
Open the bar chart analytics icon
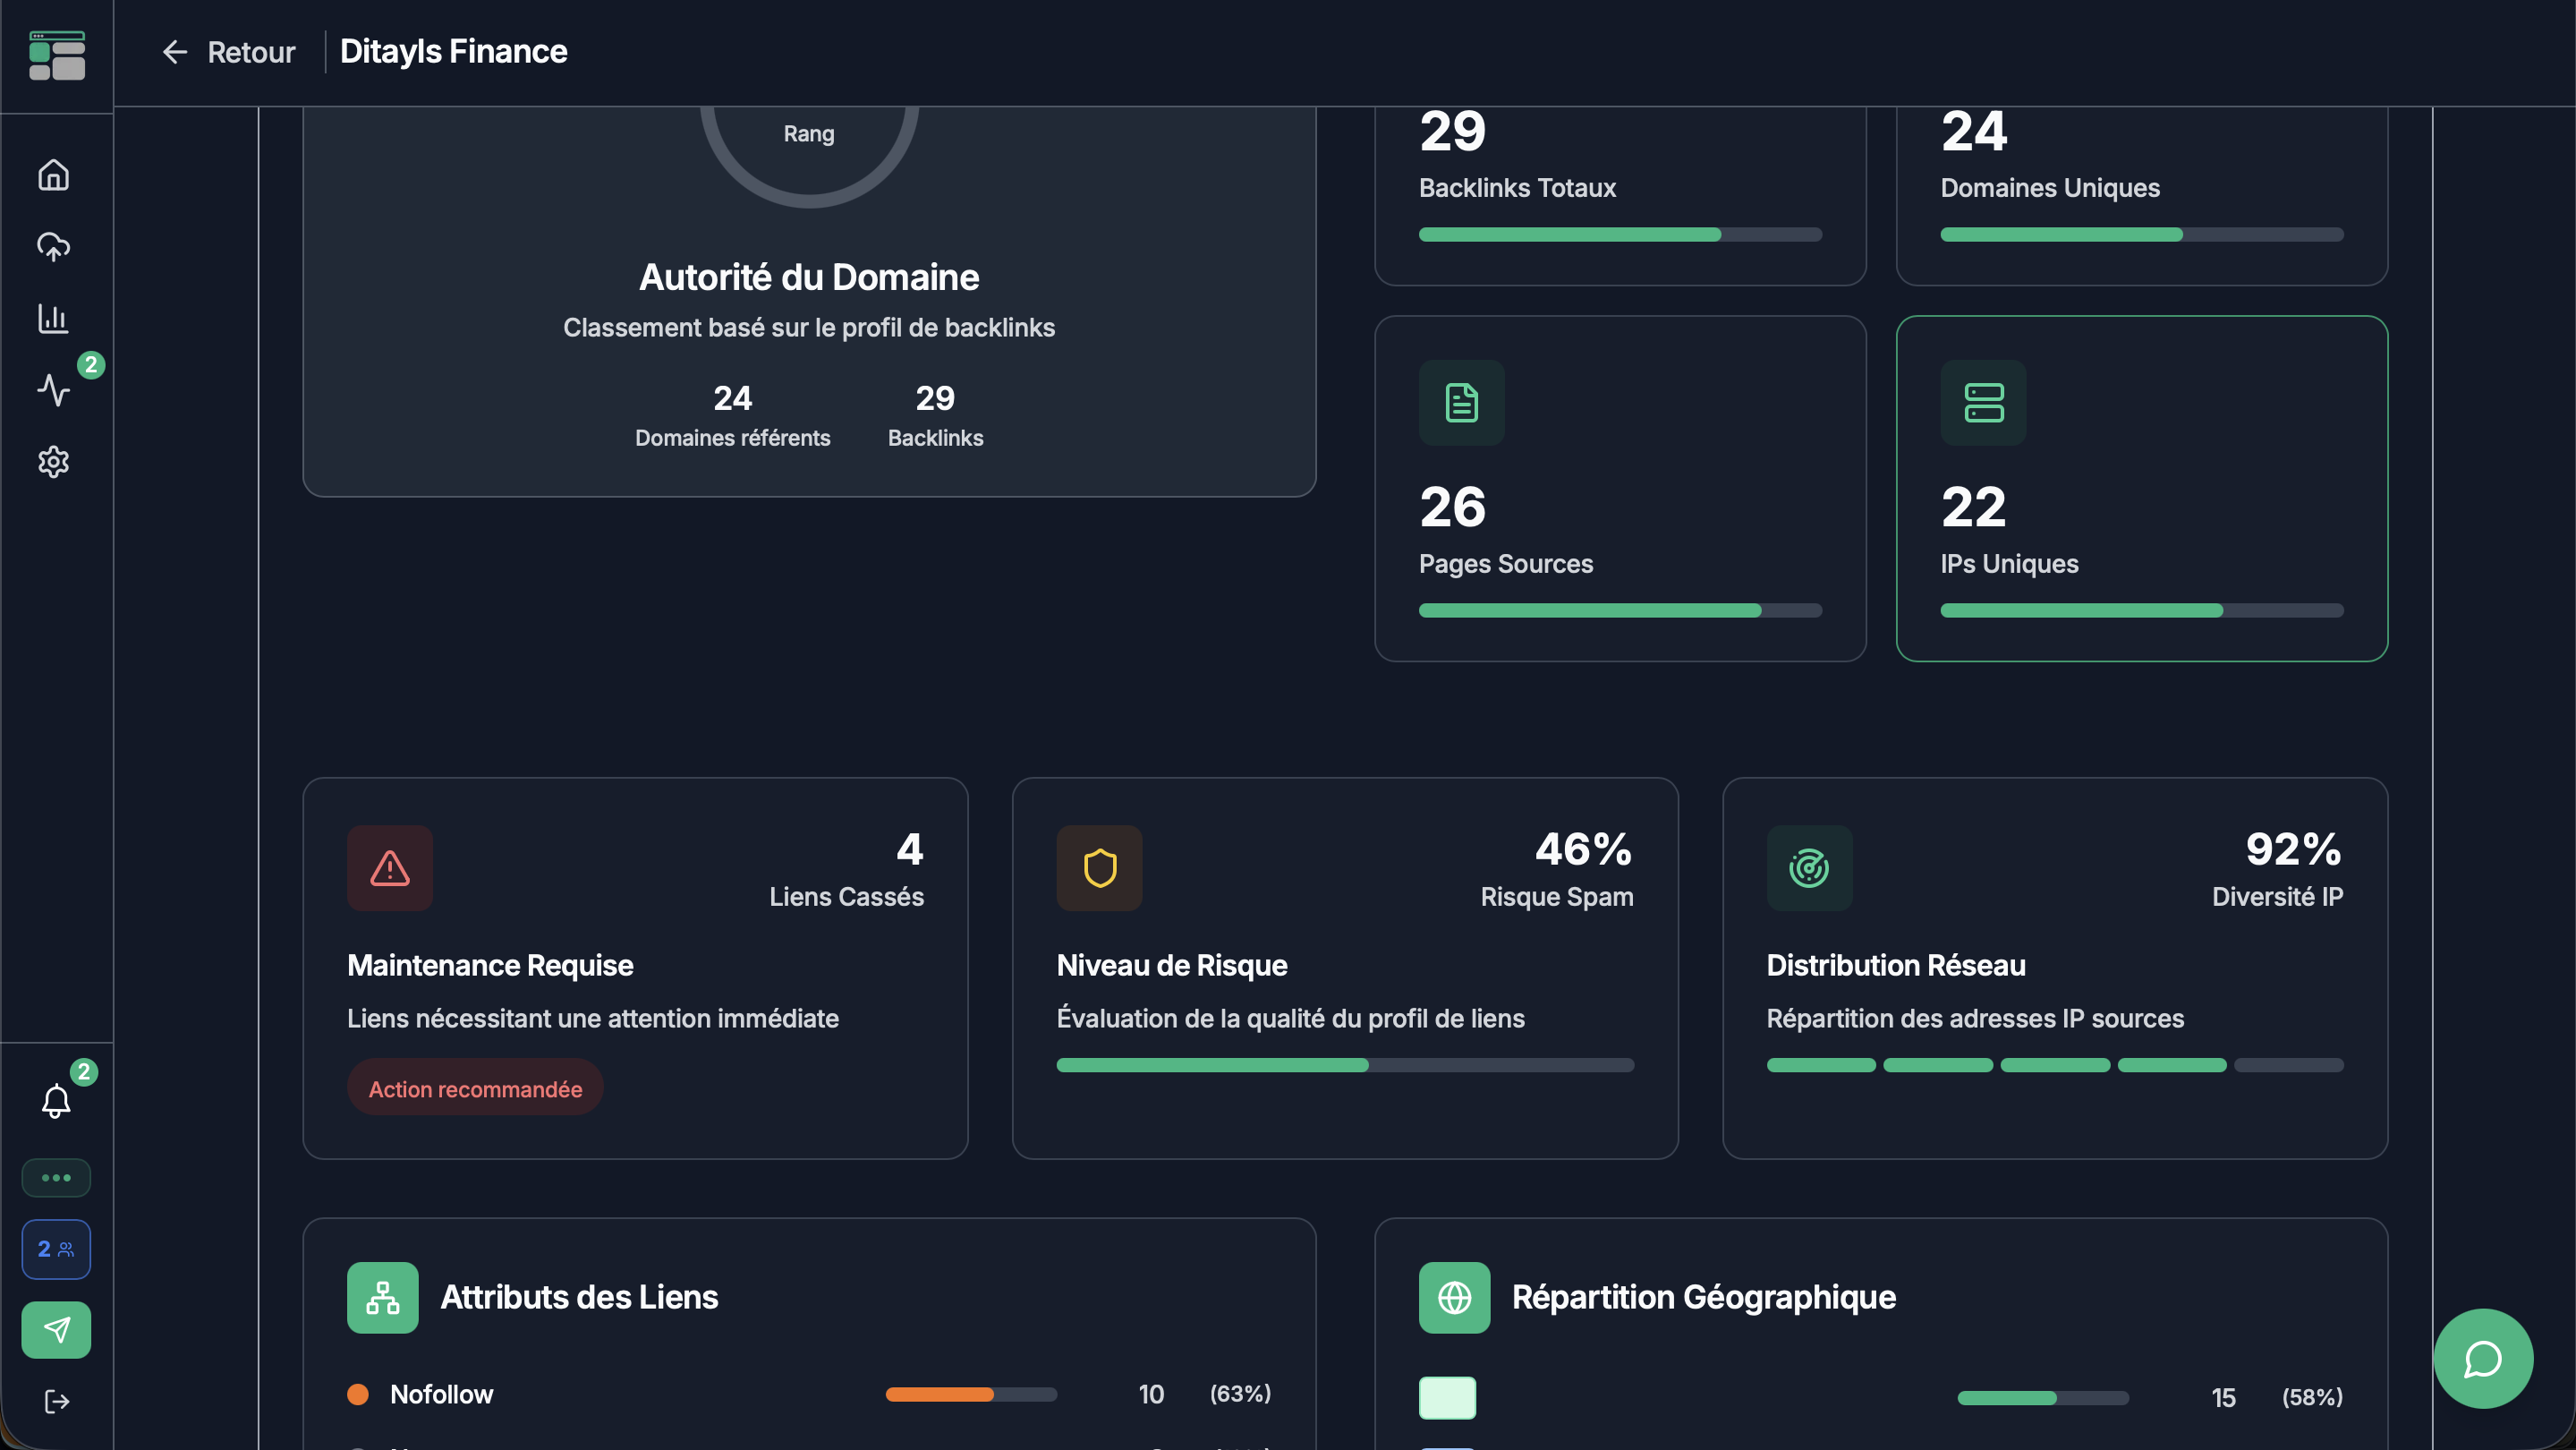(x=54, y=318)
